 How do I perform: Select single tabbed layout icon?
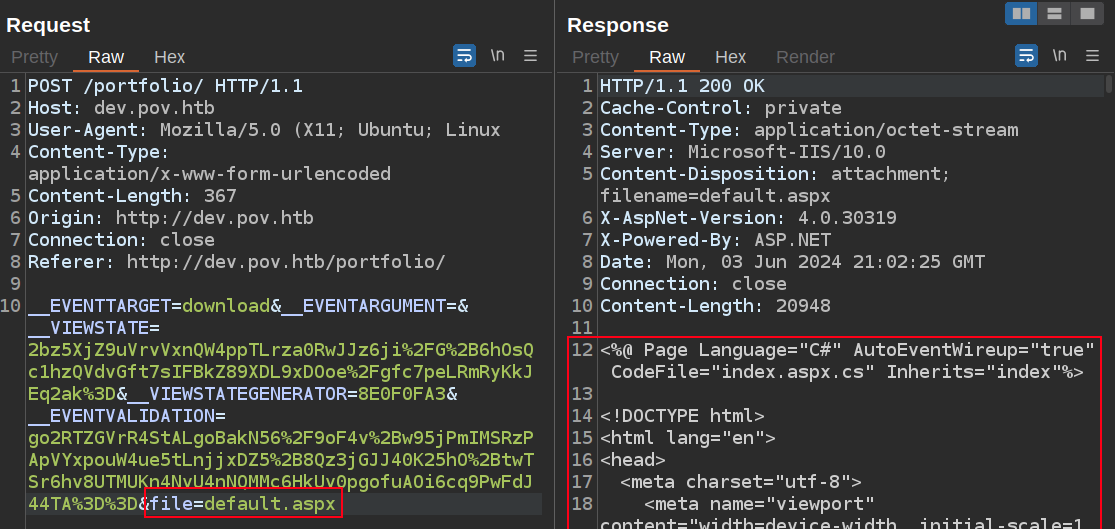pos(1085,13)
